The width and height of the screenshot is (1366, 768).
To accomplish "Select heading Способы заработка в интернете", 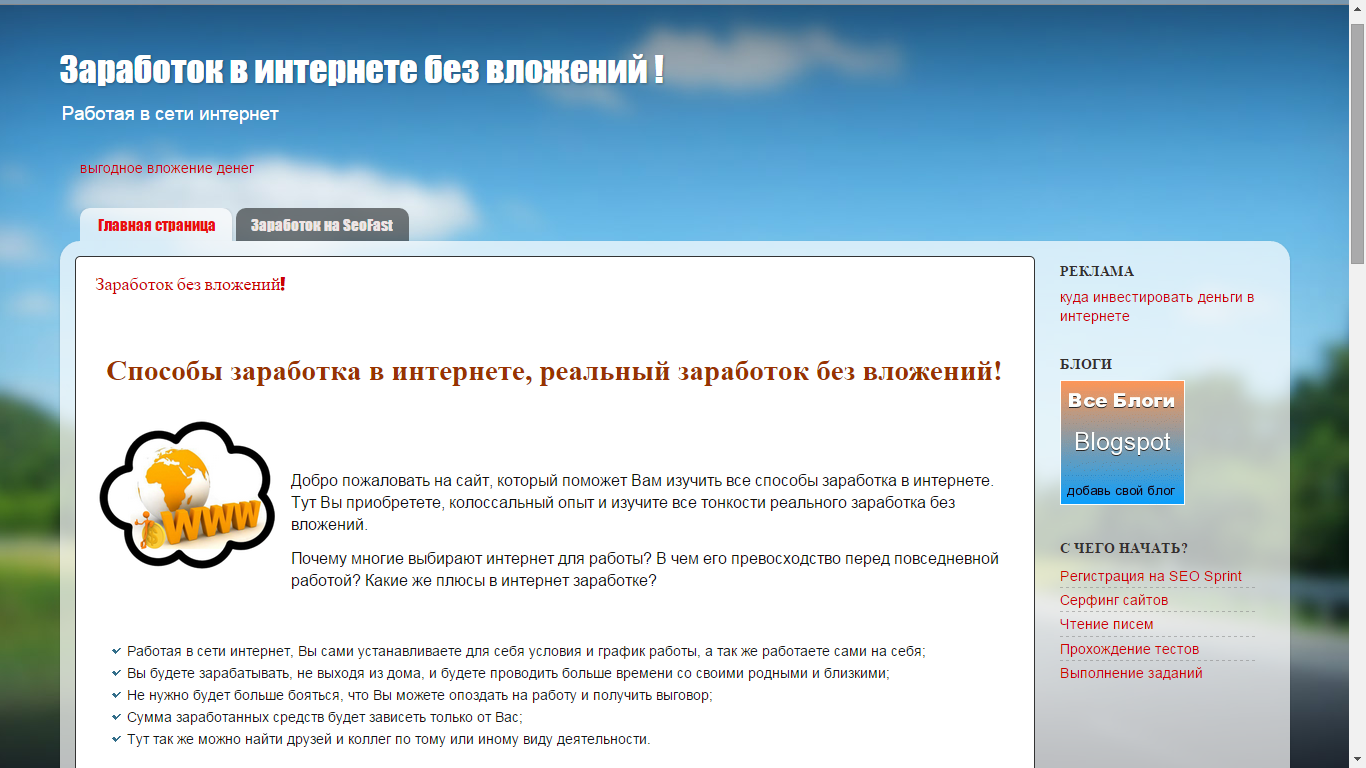I will [x=554, y=371].
